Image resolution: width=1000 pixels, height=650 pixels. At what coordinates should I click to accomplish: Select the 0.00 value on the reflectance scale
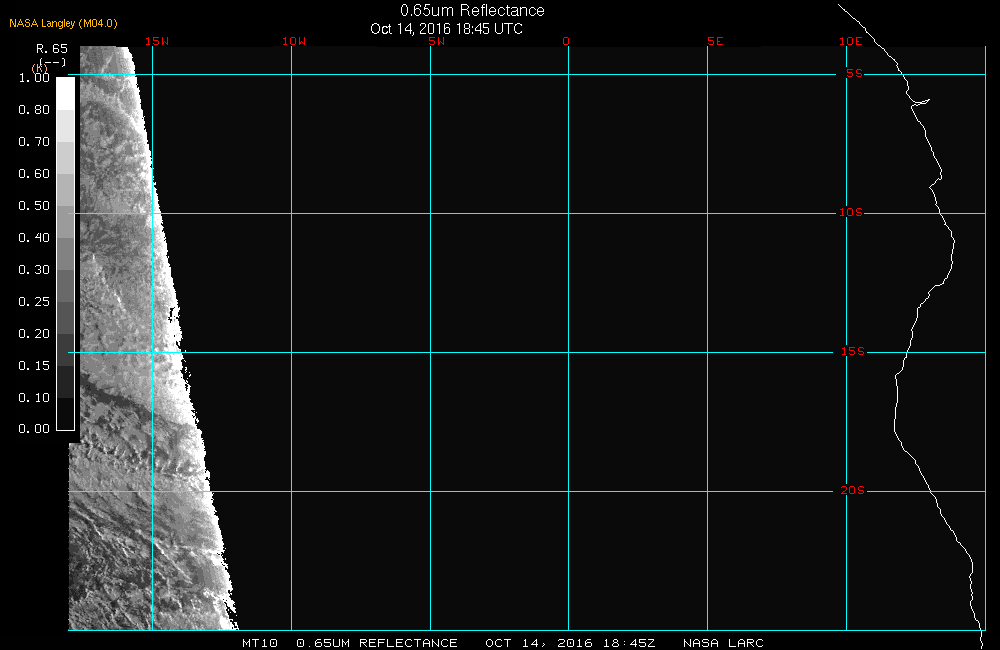34,429
